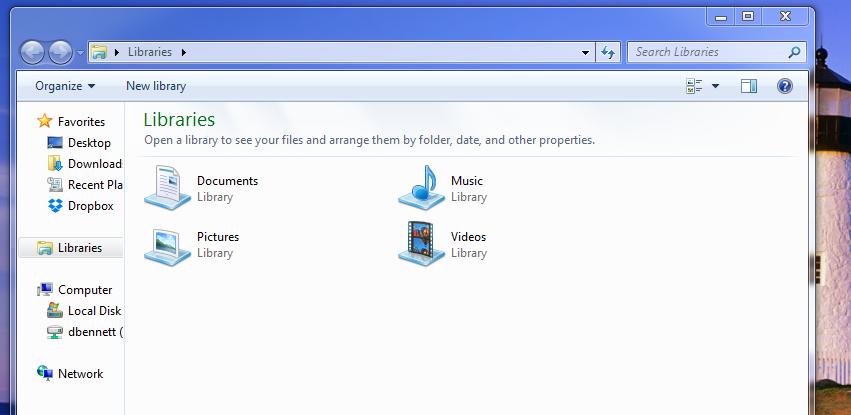Click the Back navigation arrow
851x415 pixels.
point(33,52)
